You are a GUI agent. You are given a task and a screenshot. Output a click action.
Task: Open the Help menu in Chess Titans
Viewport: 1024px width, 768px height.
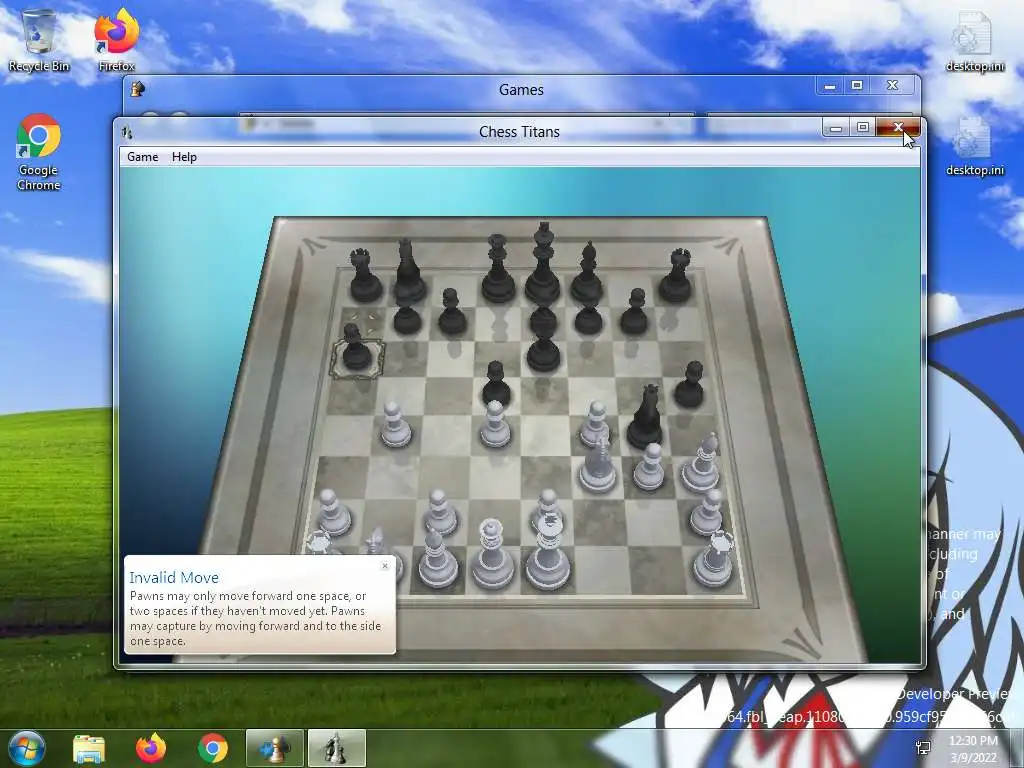tap(184, 157)
